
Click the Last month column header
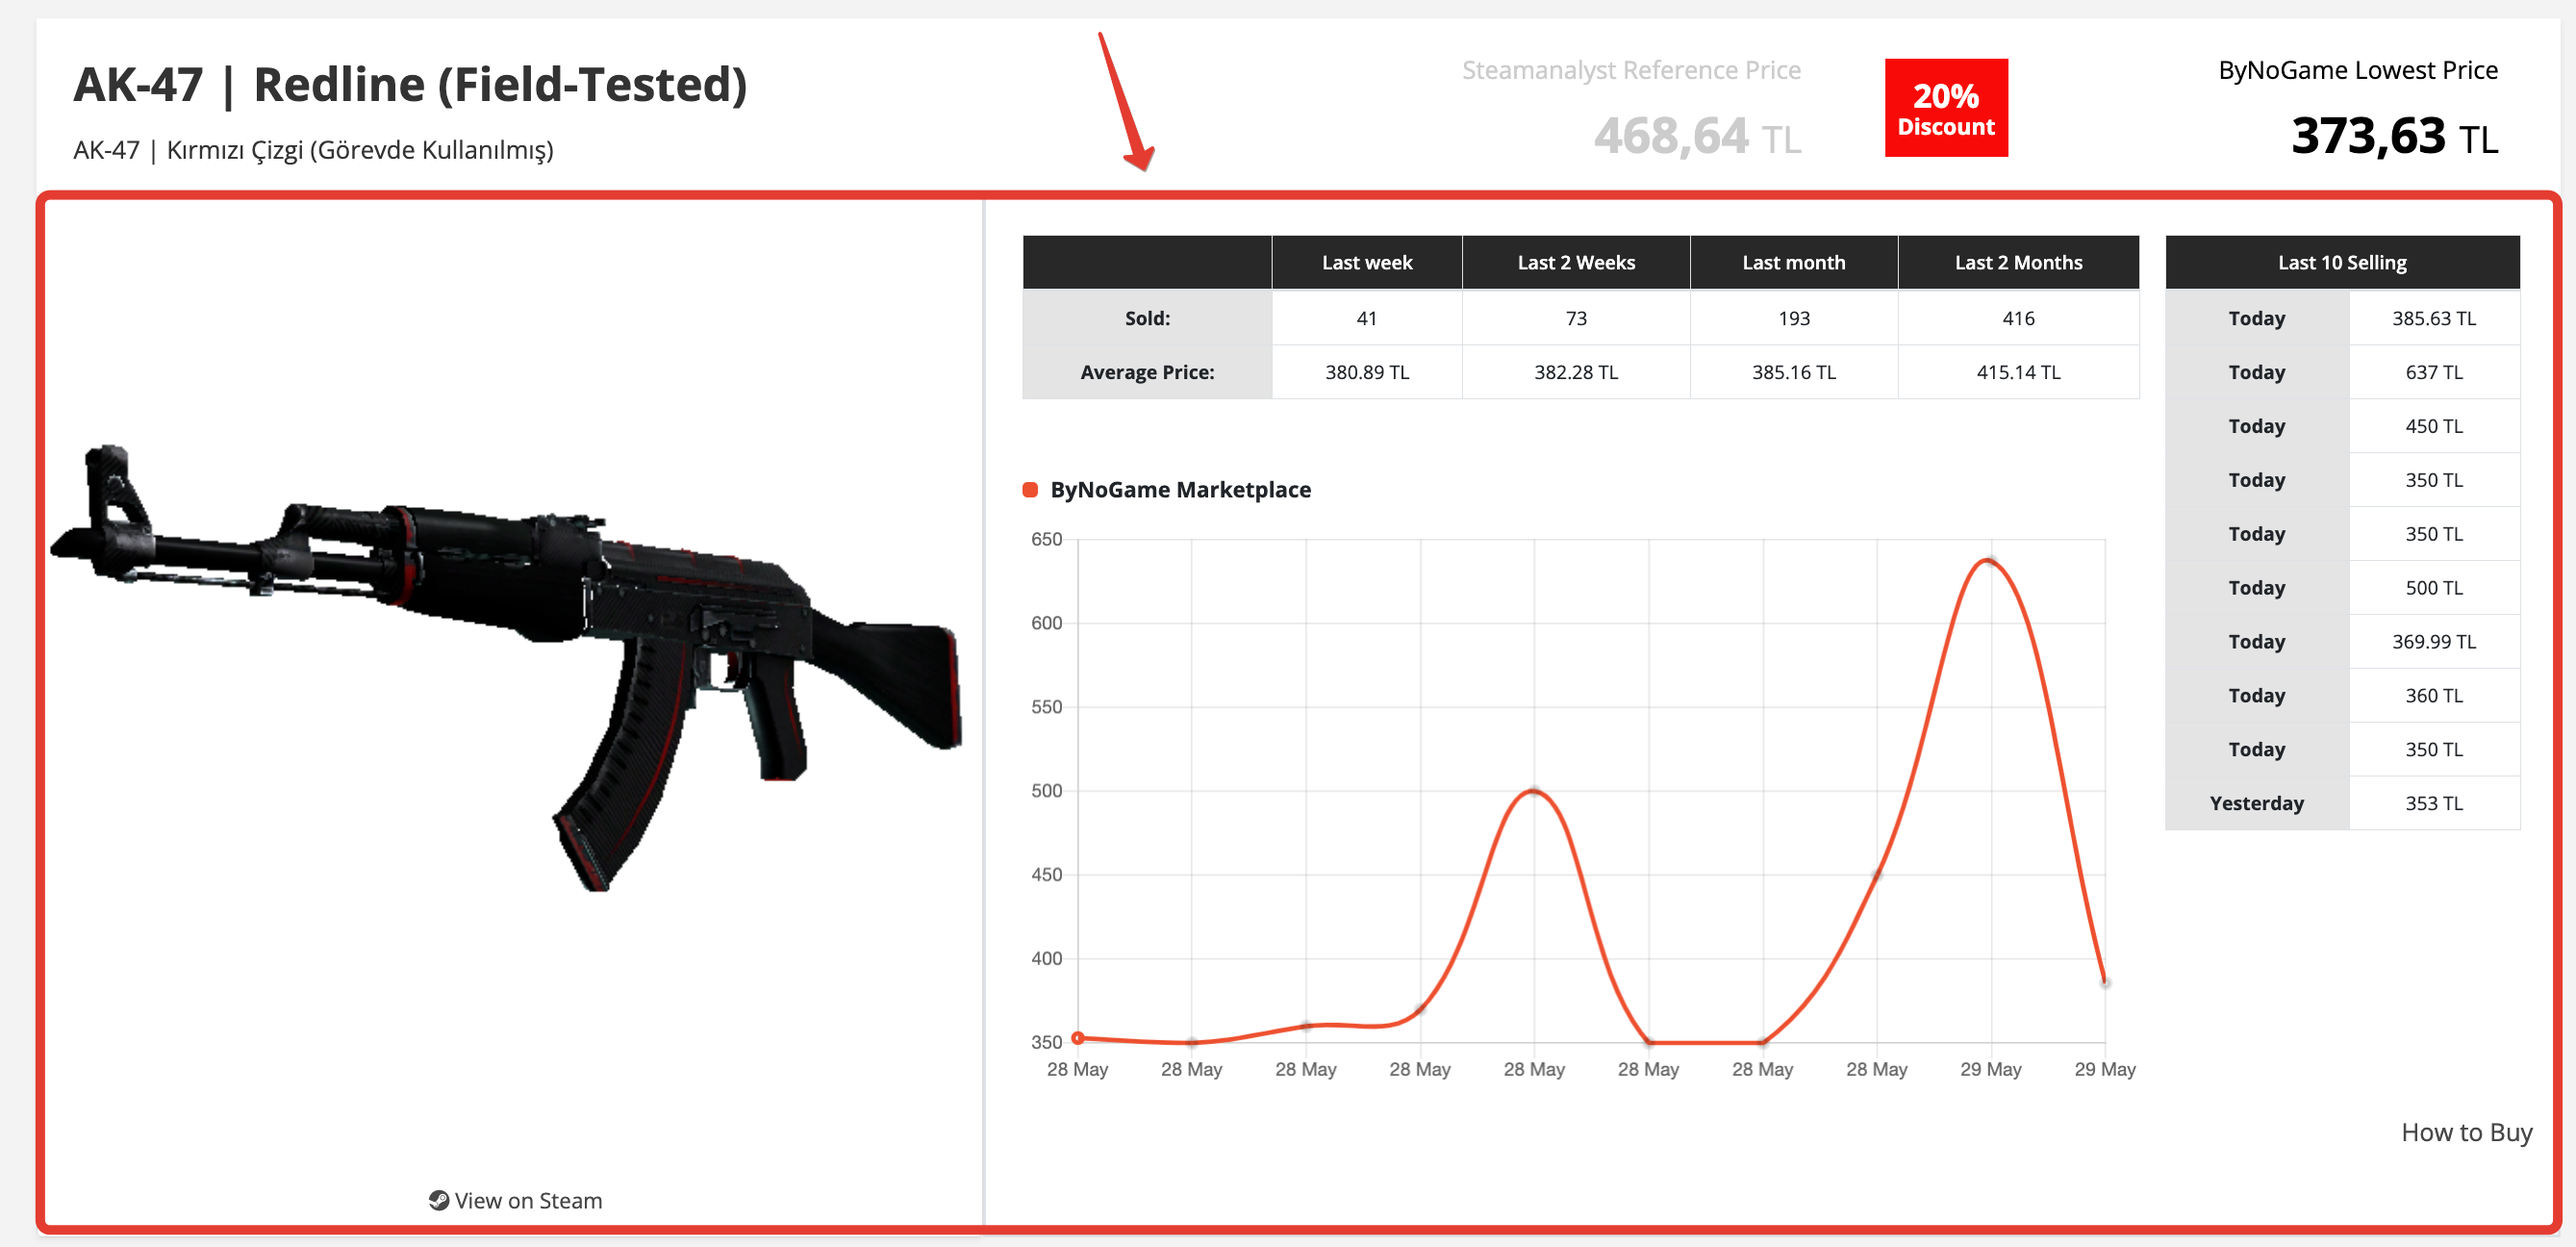click(x=1794, y=262)
